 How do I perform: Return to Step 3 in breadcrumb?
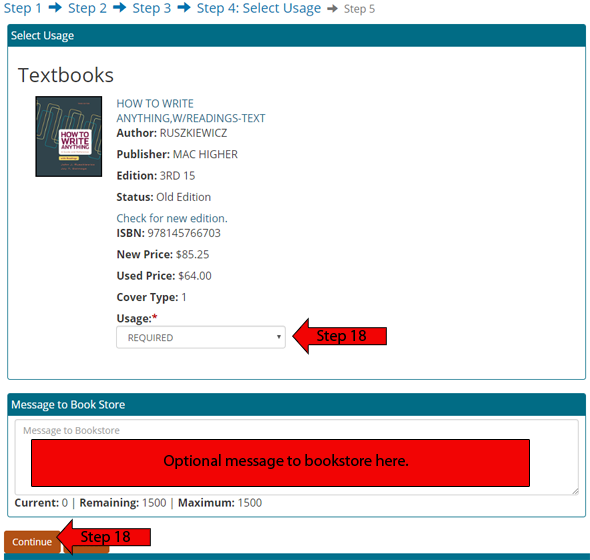[152, 8]
